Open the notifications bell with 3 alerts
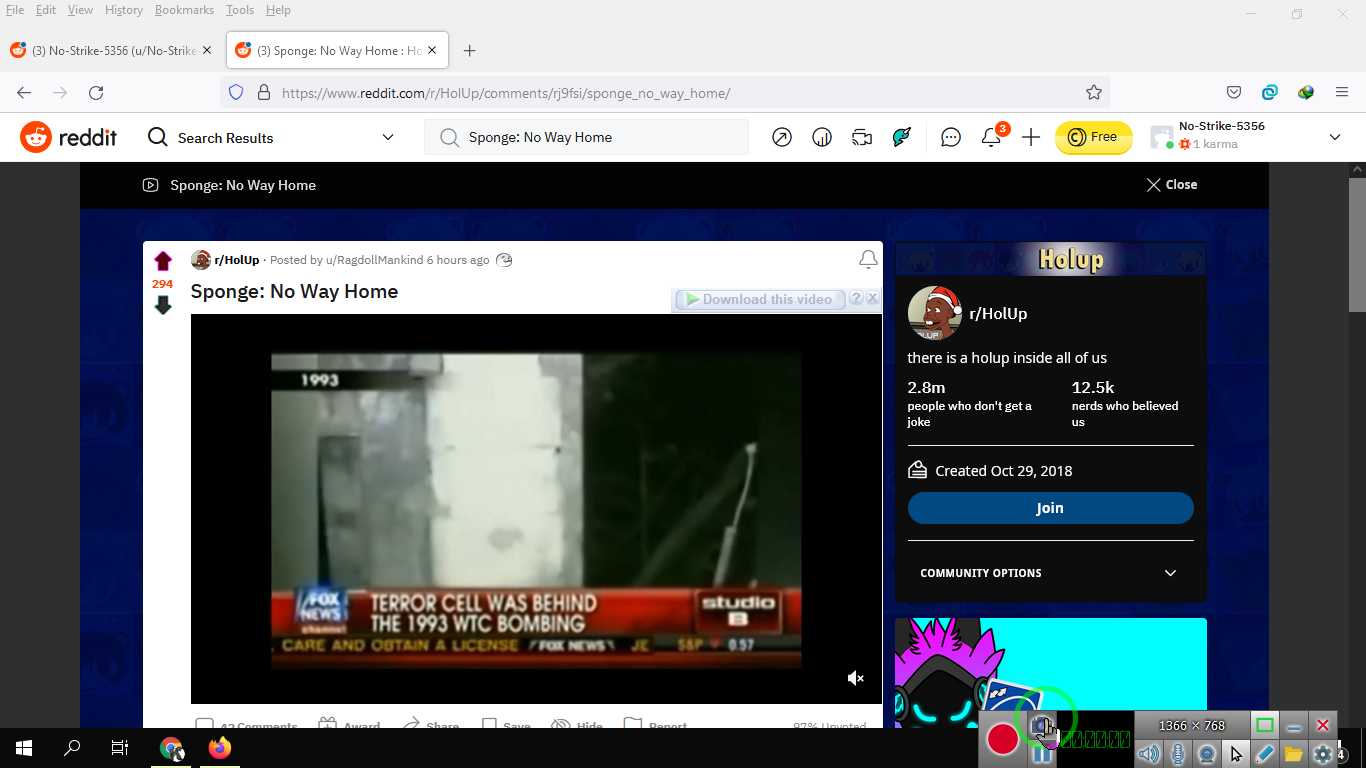The width and height of the screenshot is (1366, 768). [x=991, y=138]
